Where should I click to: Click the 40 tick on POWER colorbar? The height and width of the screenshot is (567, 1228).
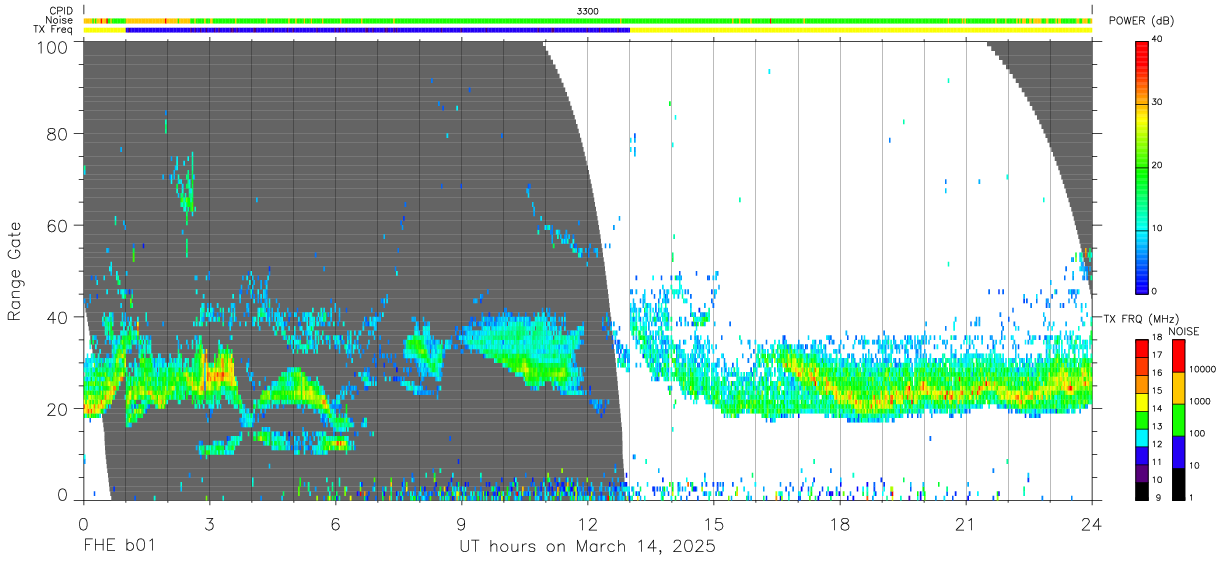click(x=1157, y=40)
